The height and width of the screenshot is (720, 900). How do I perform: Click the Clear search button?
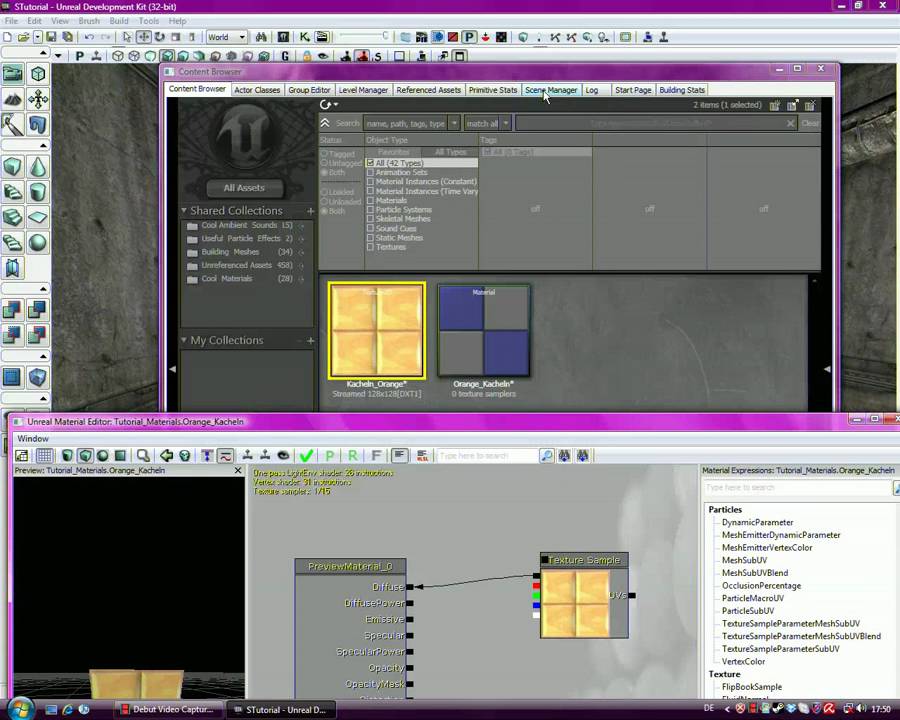point(810,123)
